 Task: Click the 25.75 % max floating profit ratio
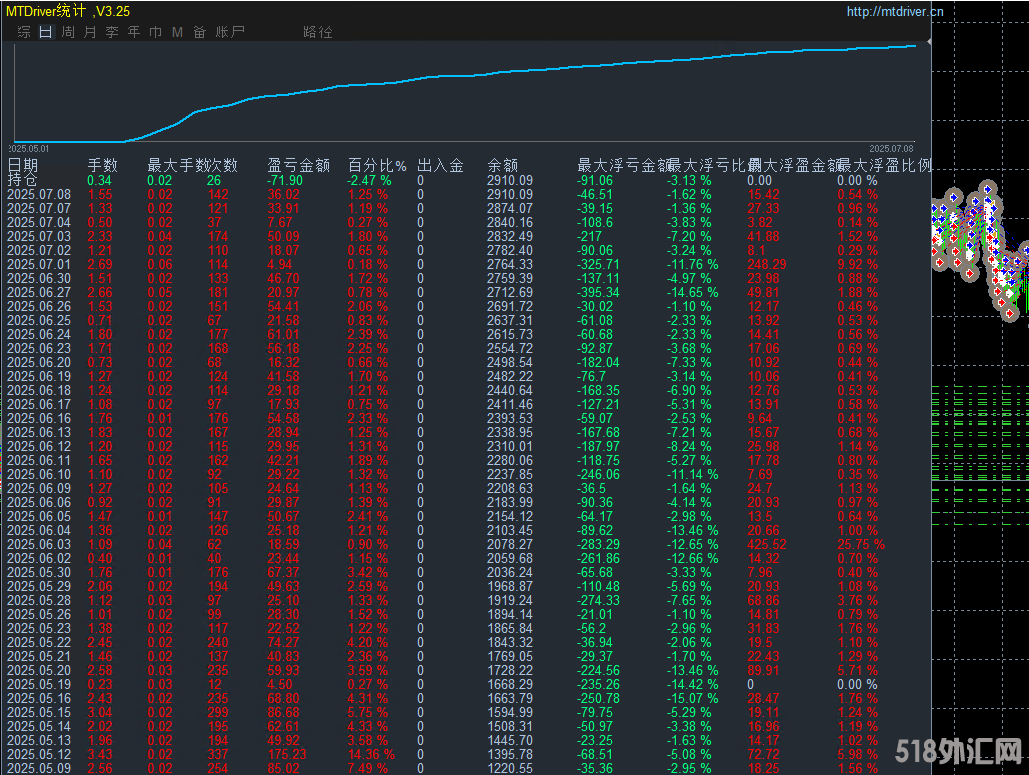(x=861, y=545)
